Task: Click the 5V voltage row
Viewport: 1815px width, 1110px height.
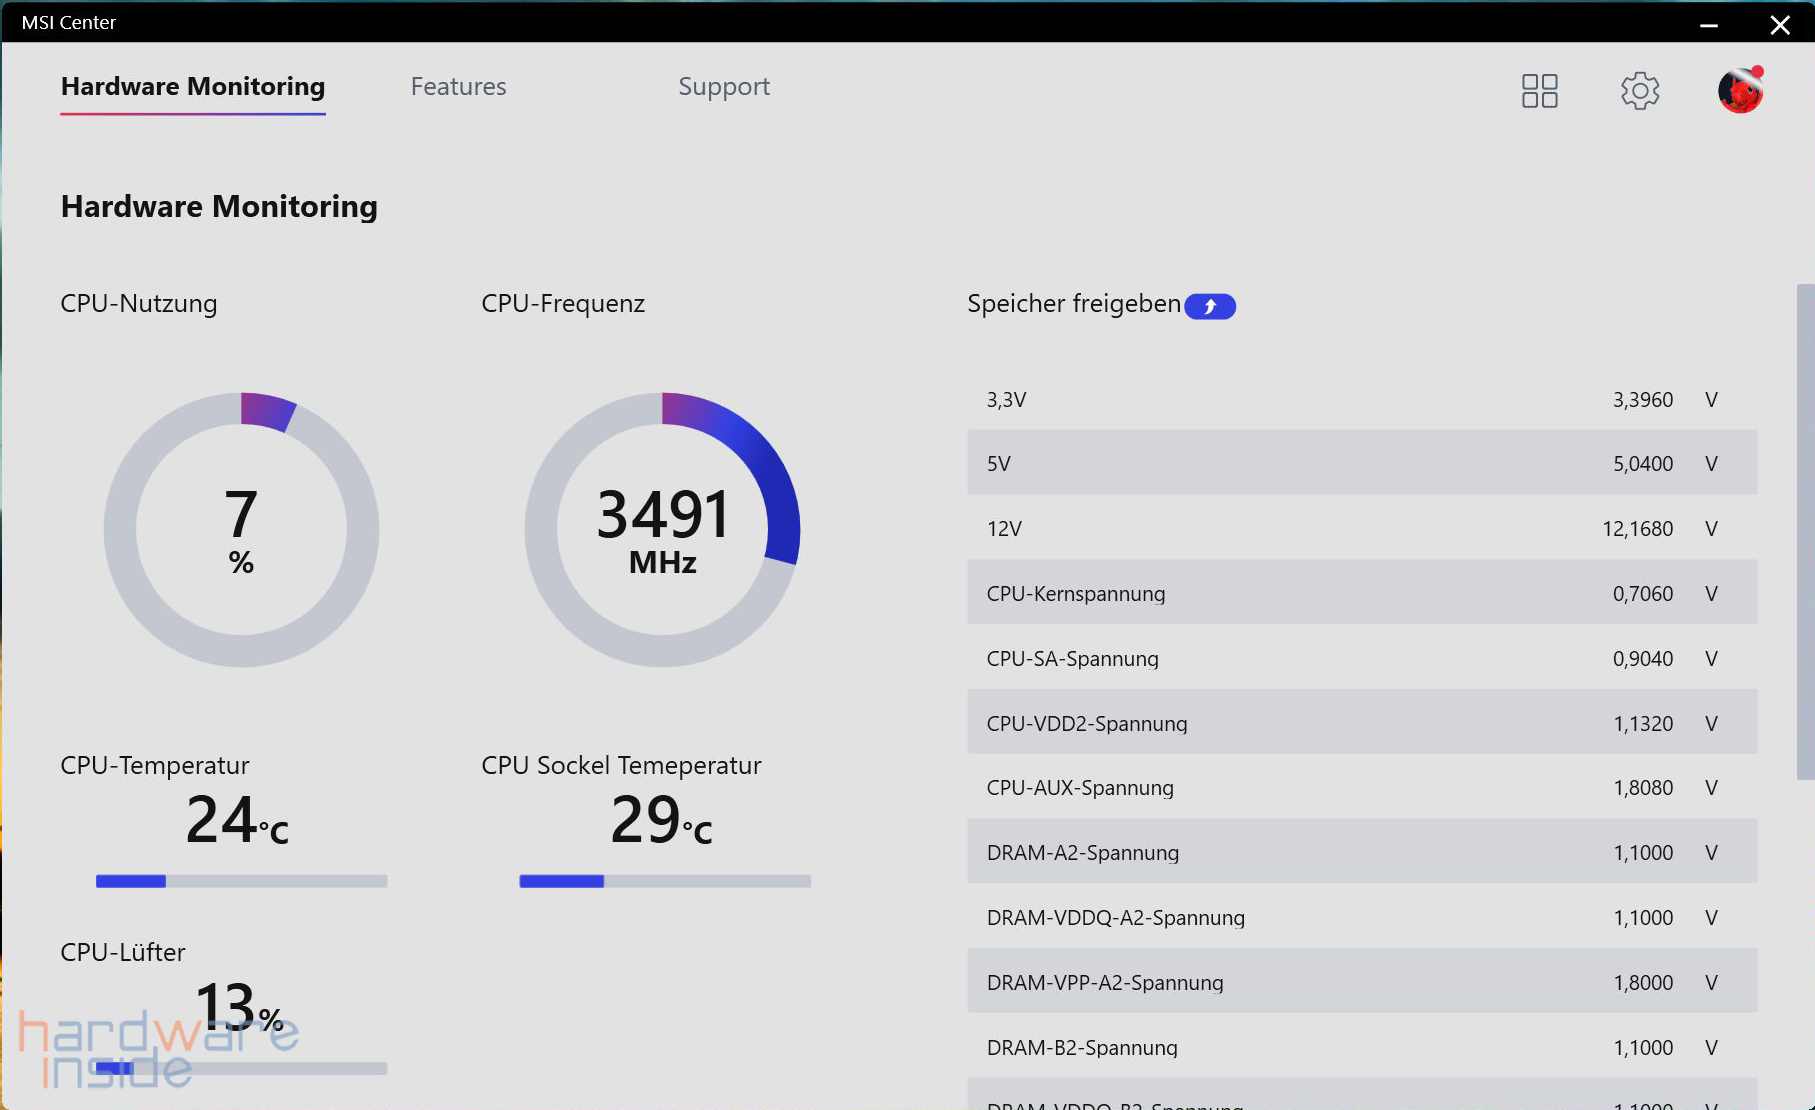Action: 1361,463
